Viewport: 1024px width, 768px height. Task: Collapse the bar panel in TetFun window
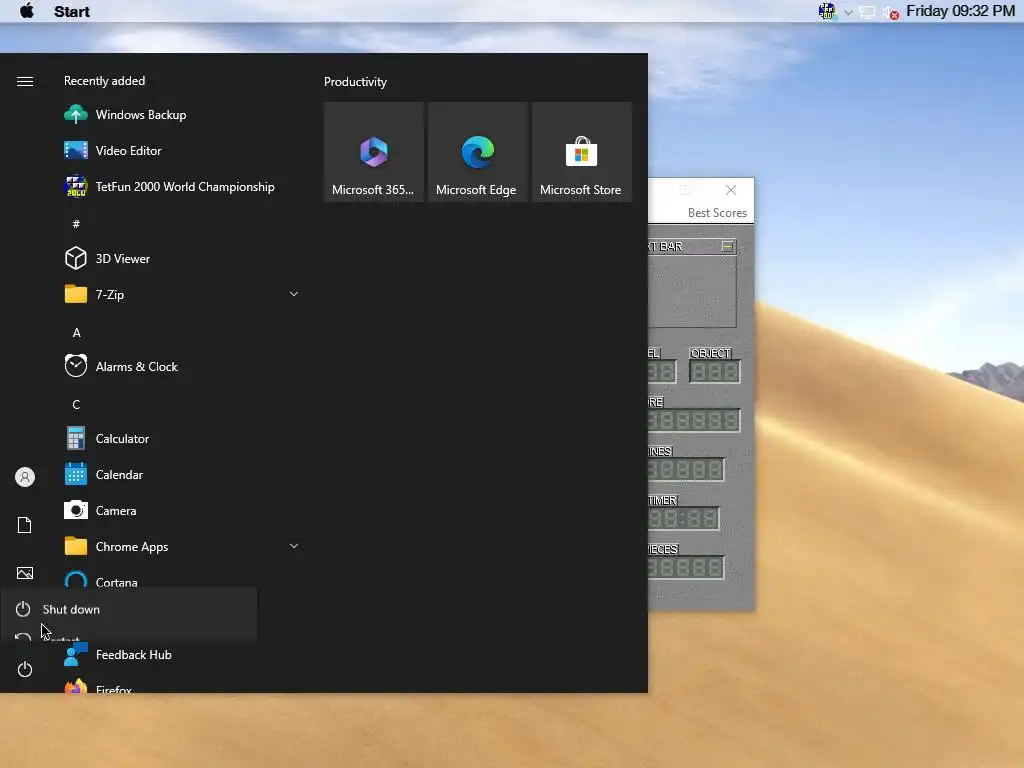[727, 246]
